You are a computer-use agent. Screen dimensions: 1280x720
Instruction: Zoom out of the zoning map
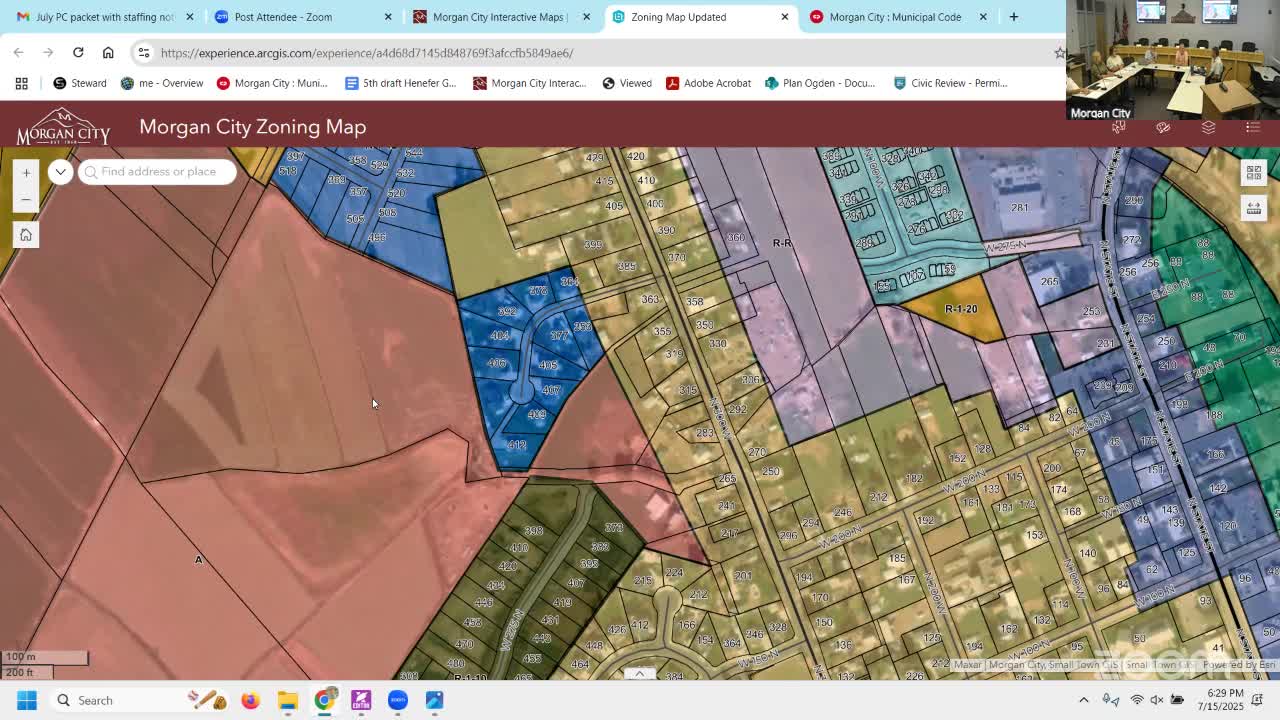point(26,199)
